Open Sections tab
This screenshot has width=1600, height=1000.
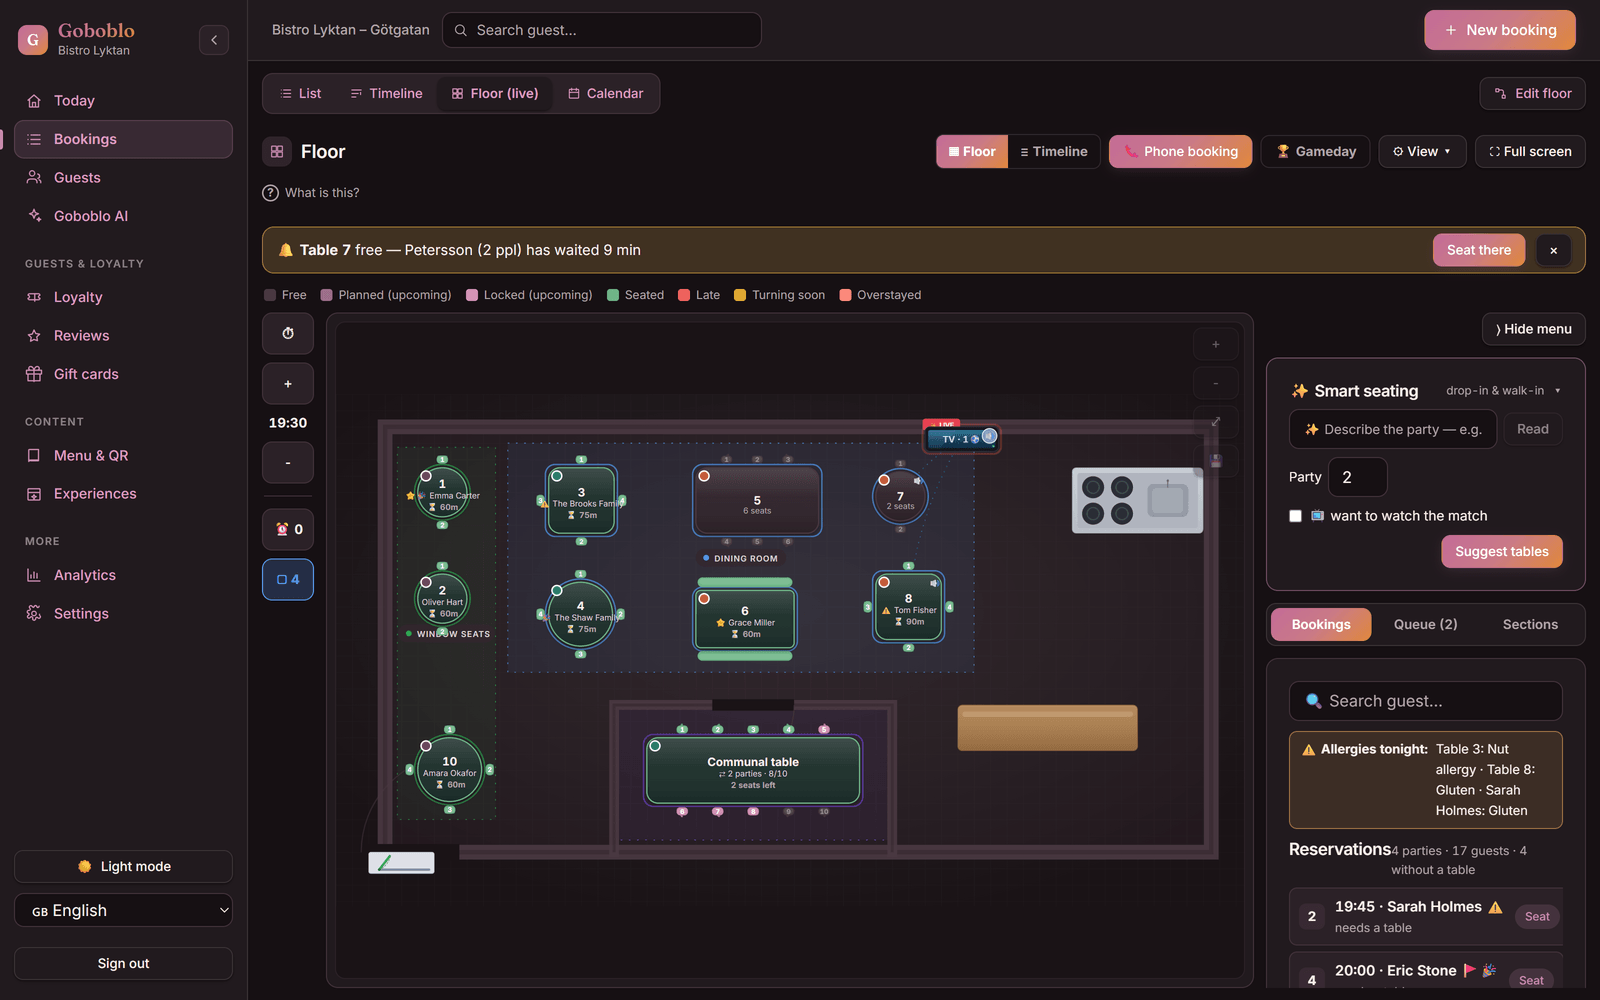click(1530, 625)
